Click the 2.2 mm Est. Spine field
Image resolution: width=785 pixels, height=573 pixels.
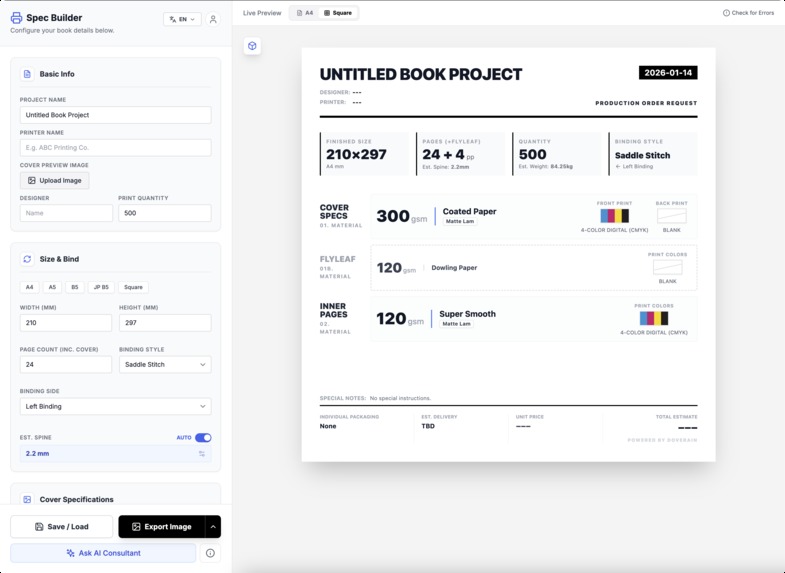[x=116, y=454]
